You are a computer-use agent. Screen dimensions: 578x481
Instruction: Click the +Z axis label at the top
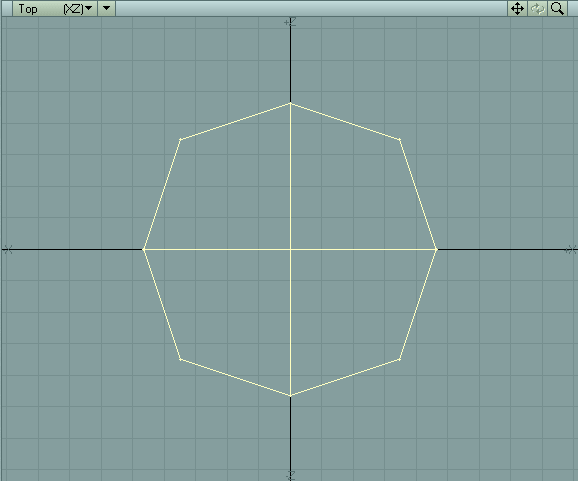click(290, 22)
